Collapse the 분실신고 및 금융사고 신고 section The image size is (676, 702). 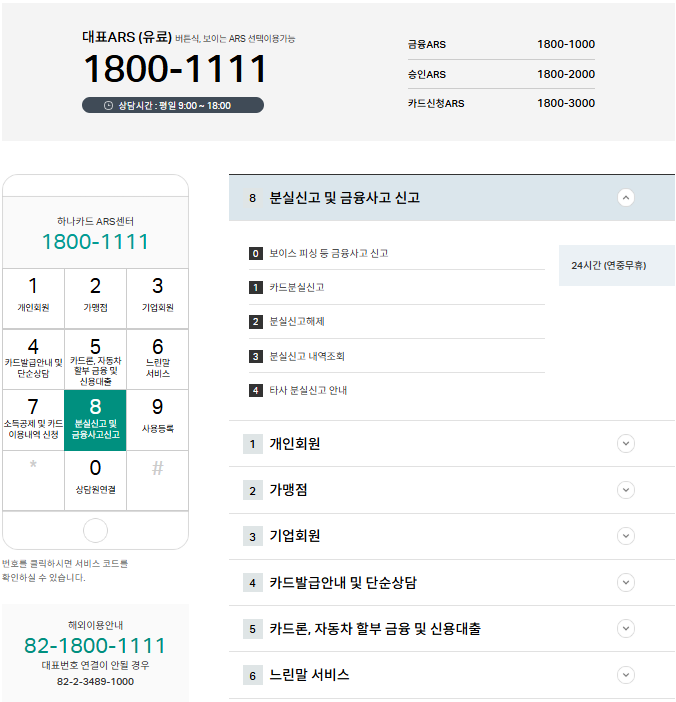point(626,197)
